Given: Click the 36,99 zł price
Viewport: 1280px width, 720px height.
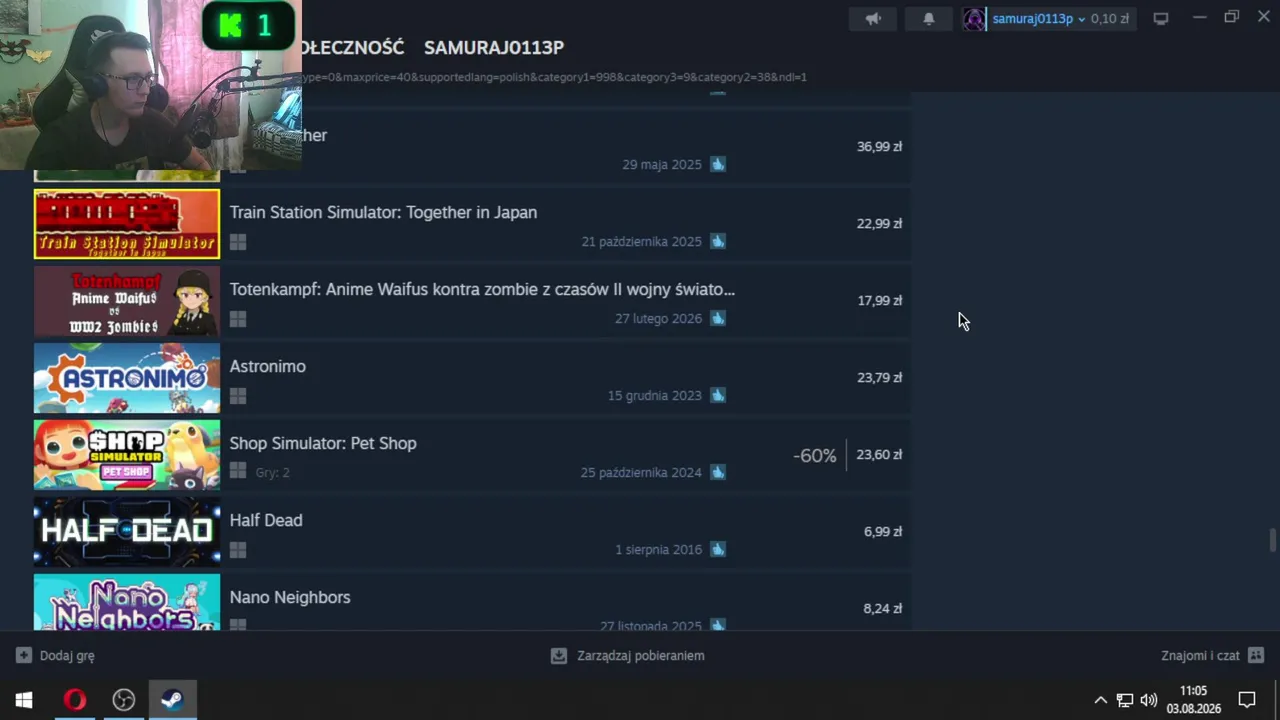Looking at the screenshot, I should point(879,146).
